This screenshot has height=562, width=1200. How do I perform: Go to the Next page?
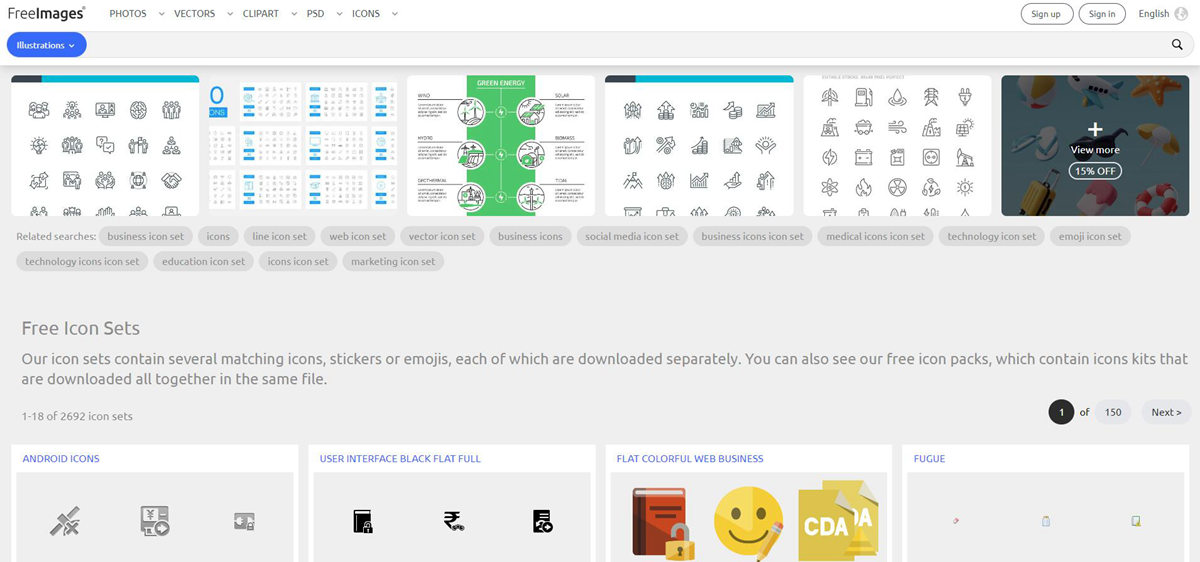tap(1166, 412)
